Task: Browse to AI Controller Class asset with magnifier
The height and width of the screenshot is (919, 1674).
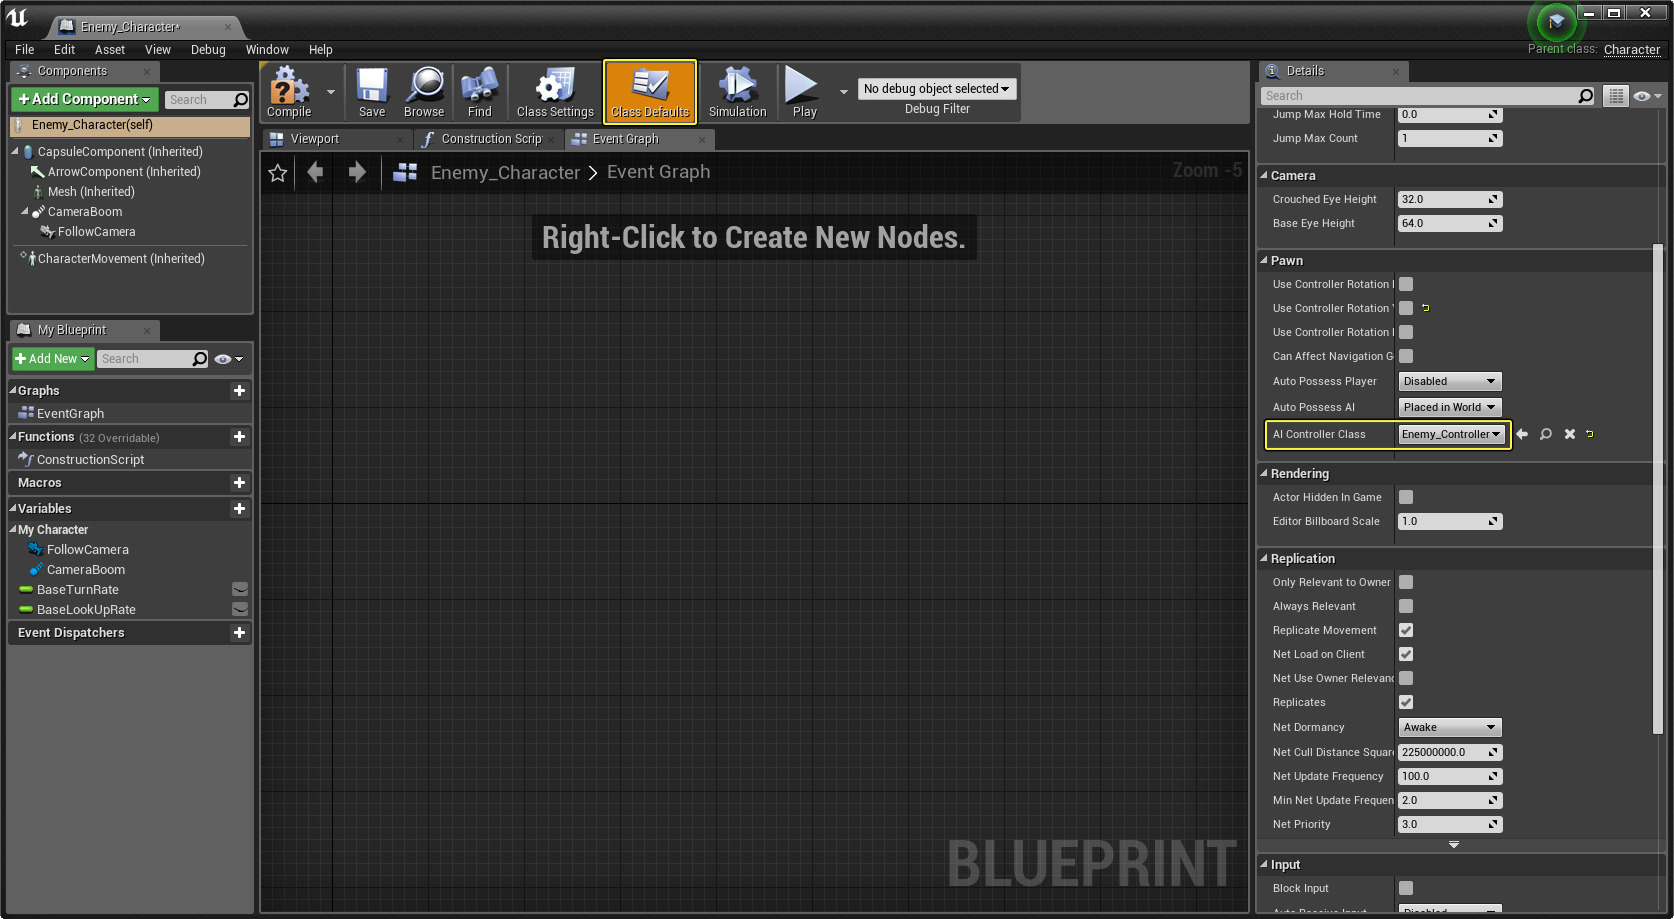Action: 1546,434
